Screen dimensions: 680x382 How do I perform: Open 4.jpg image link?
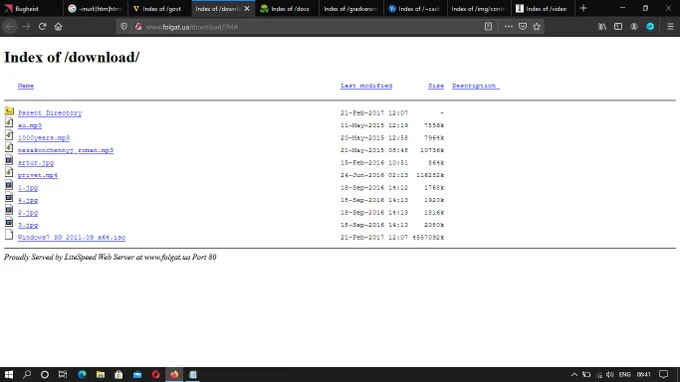28,200
